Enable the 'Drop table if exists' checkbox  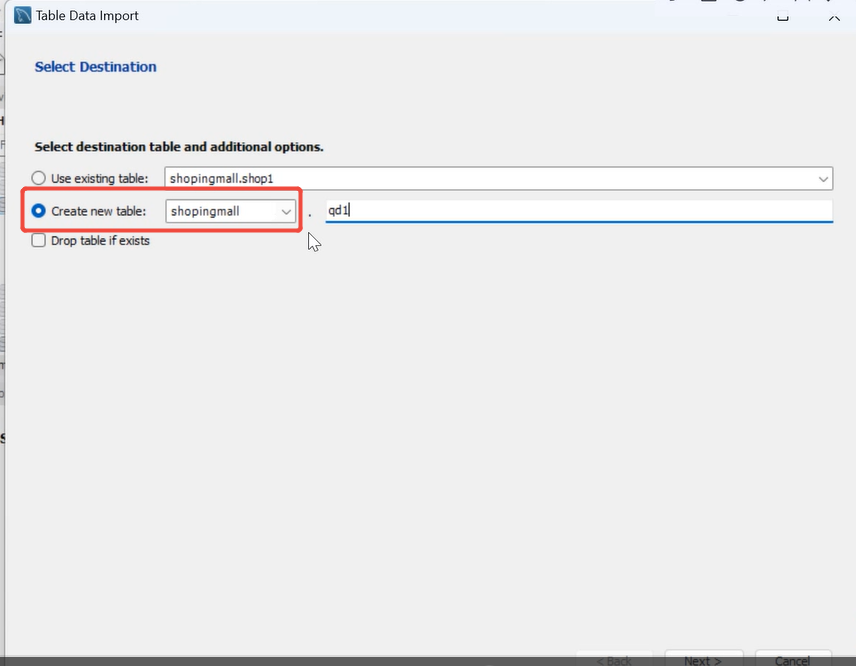coord(39,241)
